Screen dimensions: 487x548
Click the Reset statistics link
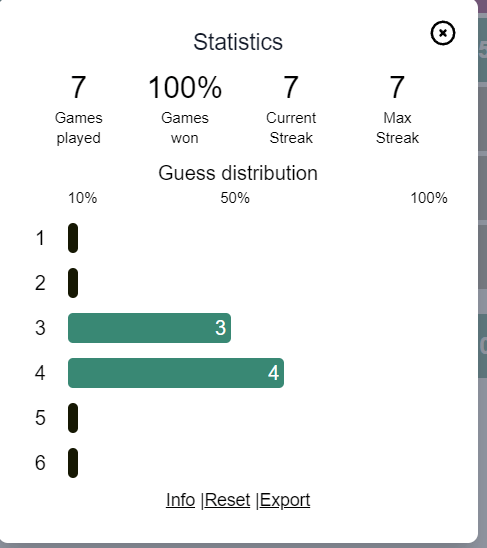click(227, 500)
